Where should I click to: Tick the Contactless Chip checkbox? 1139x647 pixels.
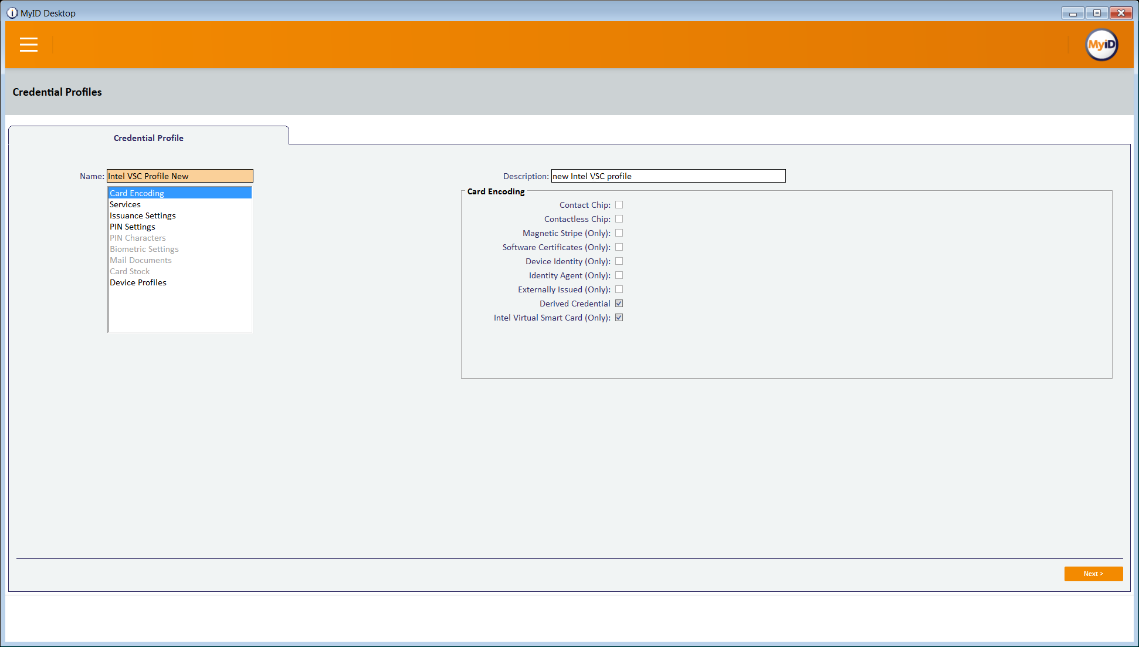pos(619,219)
